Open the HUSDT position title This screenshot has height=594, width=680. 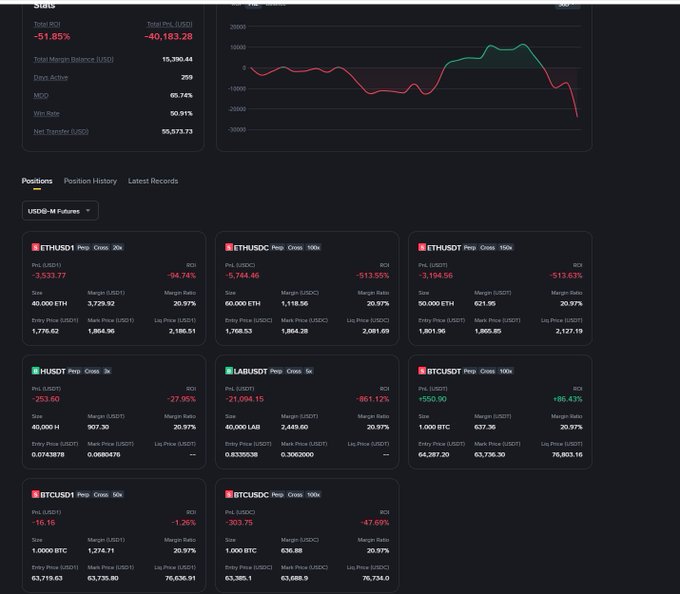[53, 371]
